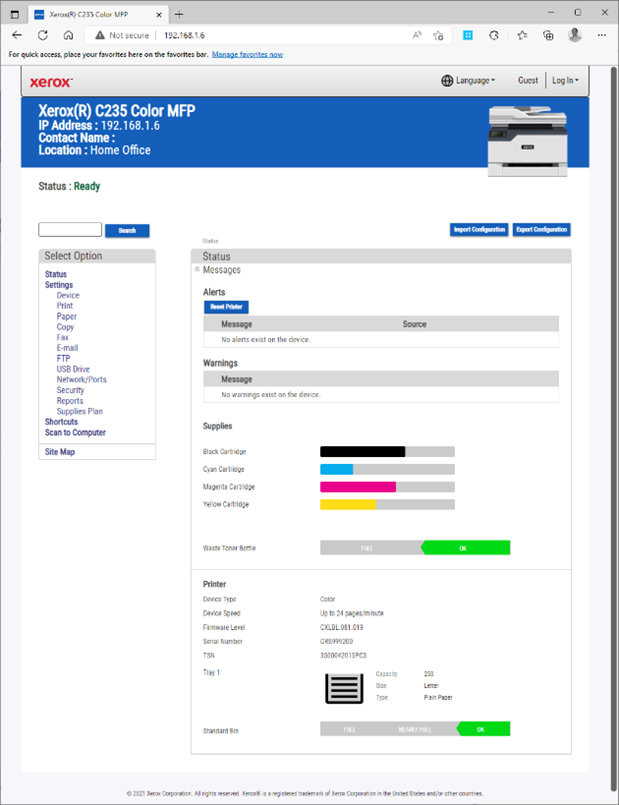Click the Not secure warning icon

pyautogui.click(x=100, y=35)
